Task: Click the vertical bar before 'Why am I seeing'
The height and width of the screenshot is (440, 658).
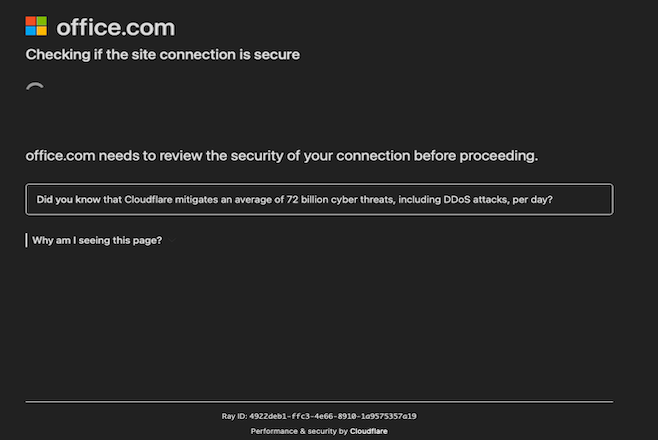Action: click(26, 240)
